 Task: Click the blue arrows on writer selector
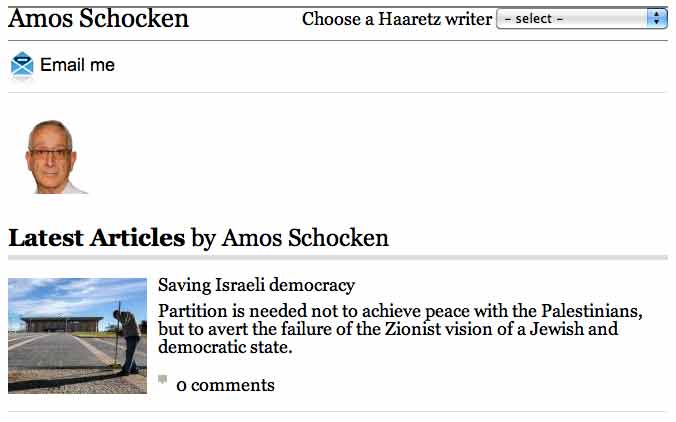point(657,19)
